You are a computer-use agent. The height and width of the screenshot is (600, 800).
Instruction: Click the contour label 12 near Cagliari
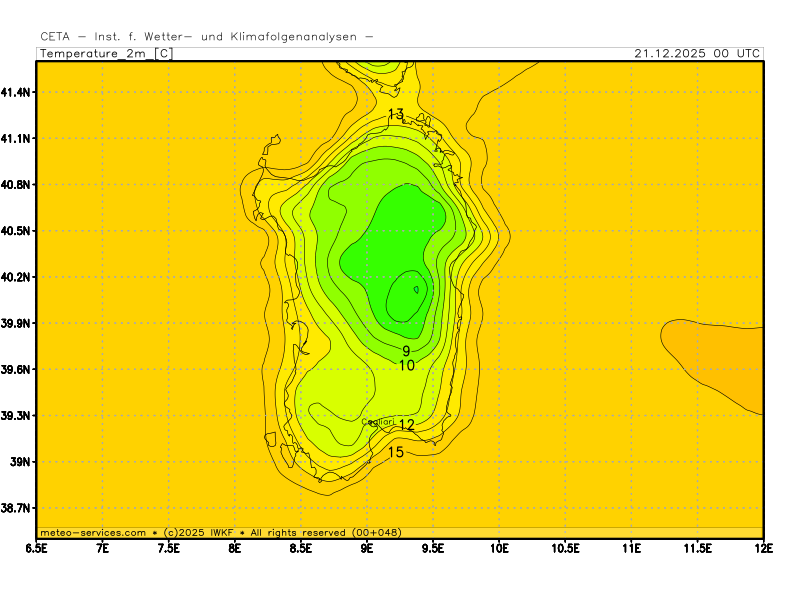[x=407, y=425]
